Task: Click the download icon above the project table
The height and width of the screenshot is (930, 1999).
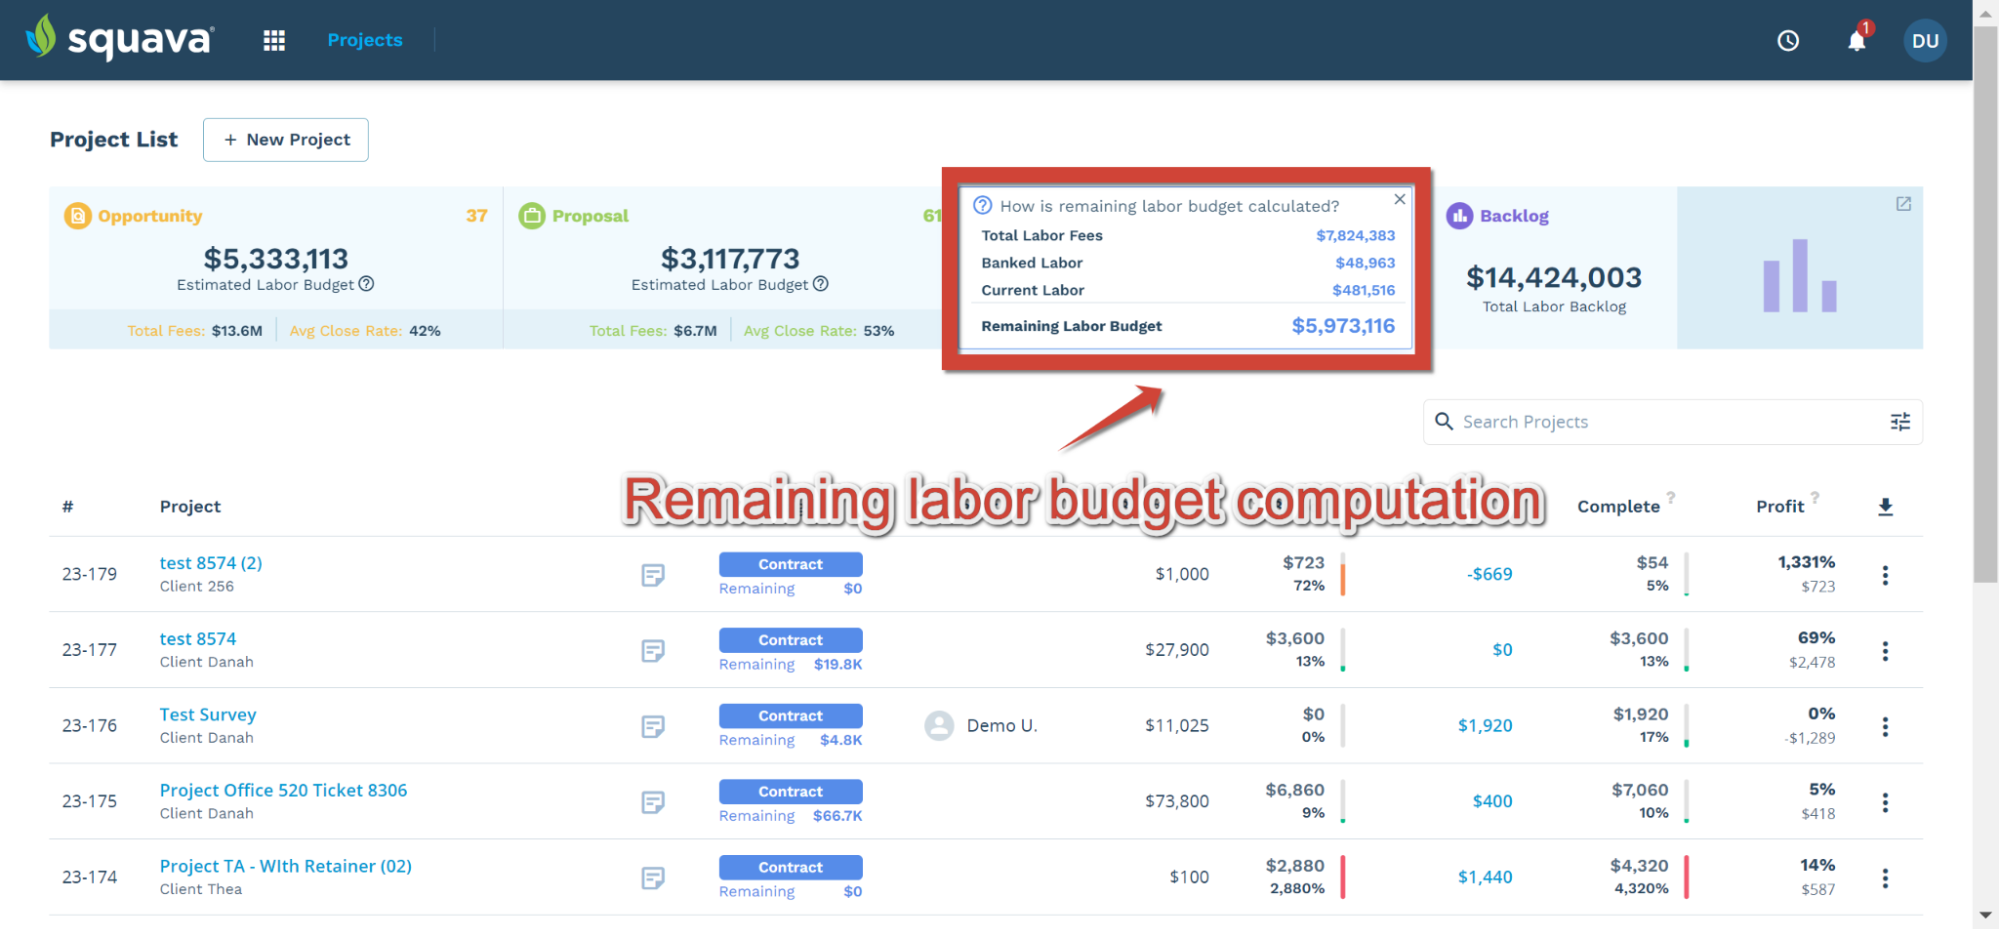Action: 1885,506
